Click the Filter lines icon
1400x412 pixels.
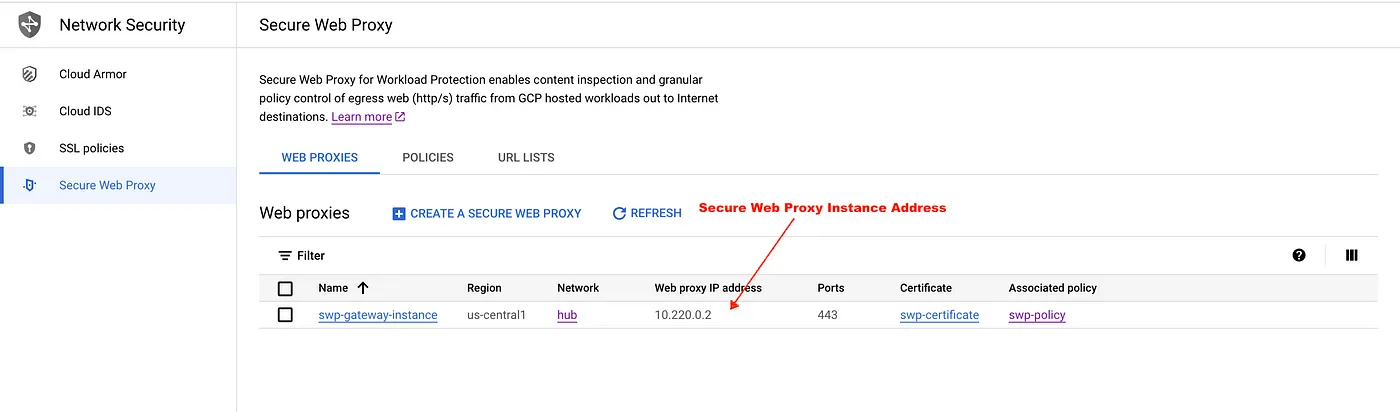285,255
